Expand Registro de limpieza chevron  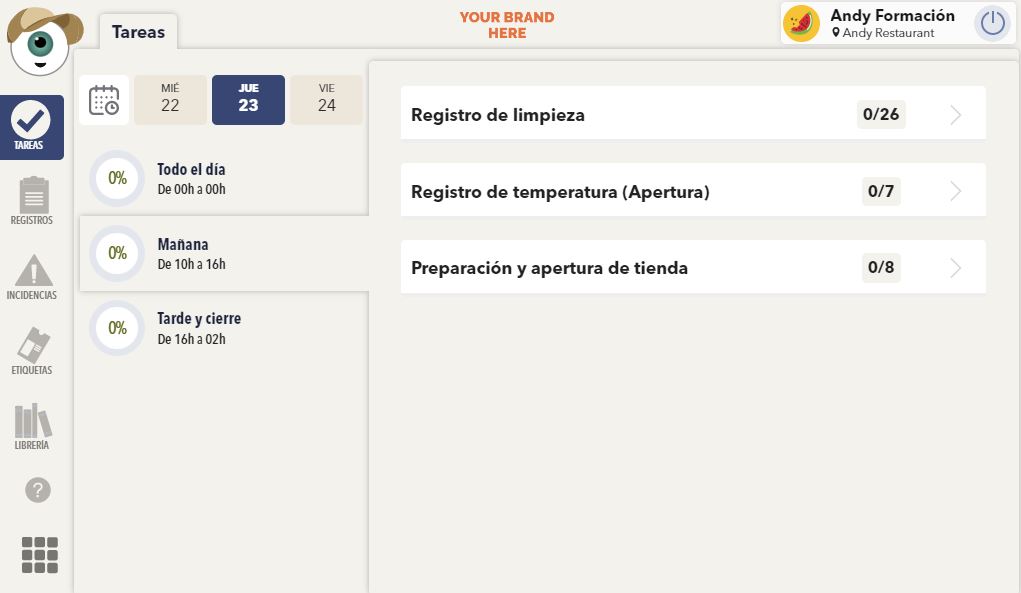pos(955,115)
